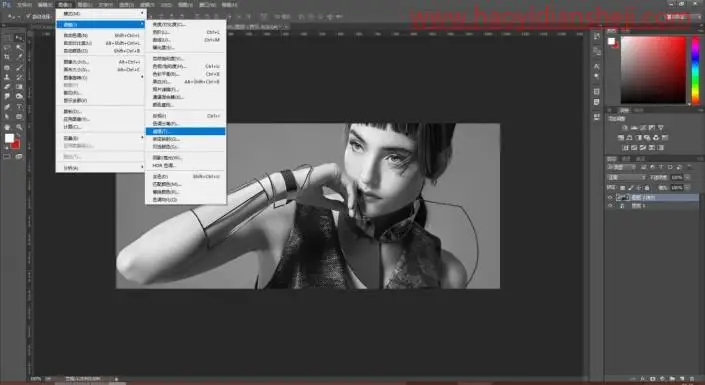Toggle Auto-Select checkbox in options bar
This screenshot has width=705, height=385.
[x=28, y=16]
